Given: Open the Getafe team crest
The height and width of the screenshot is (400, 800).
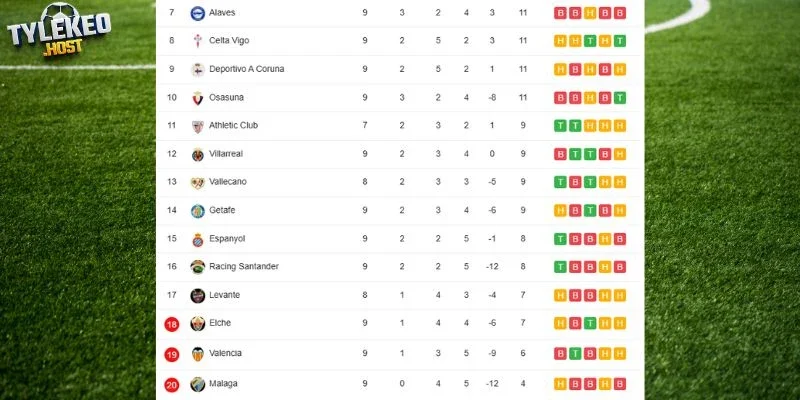Looking at the screenshot, I should click(x=197, y=211).
